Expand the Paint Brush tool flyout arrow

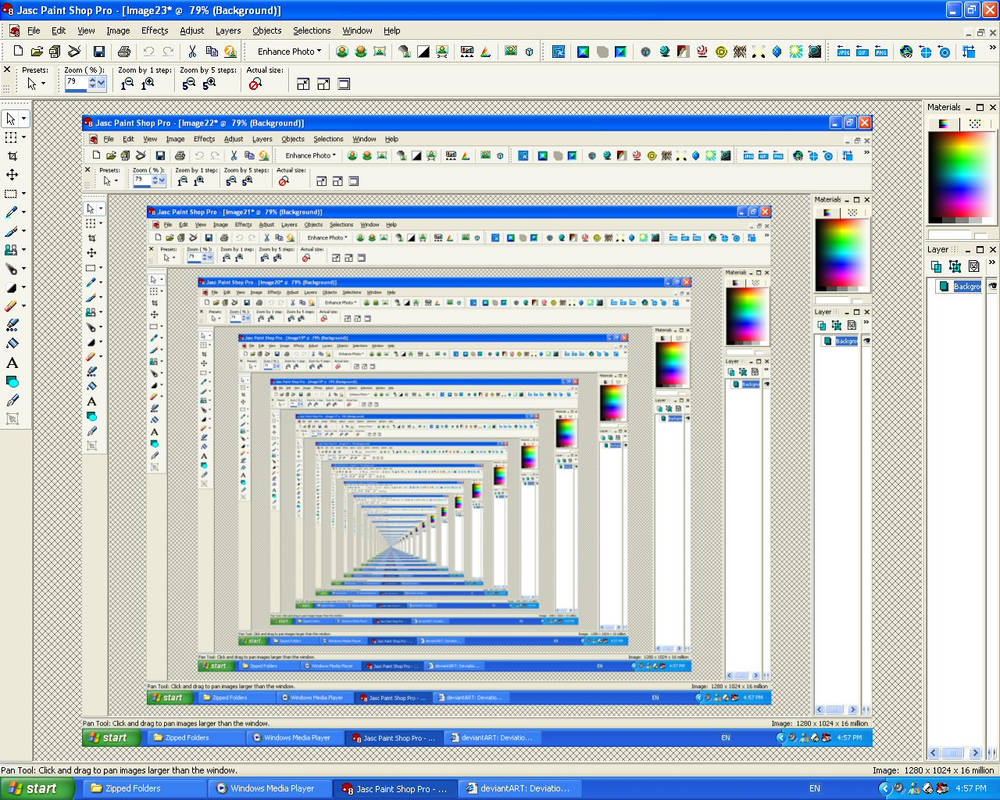(24, 231)
